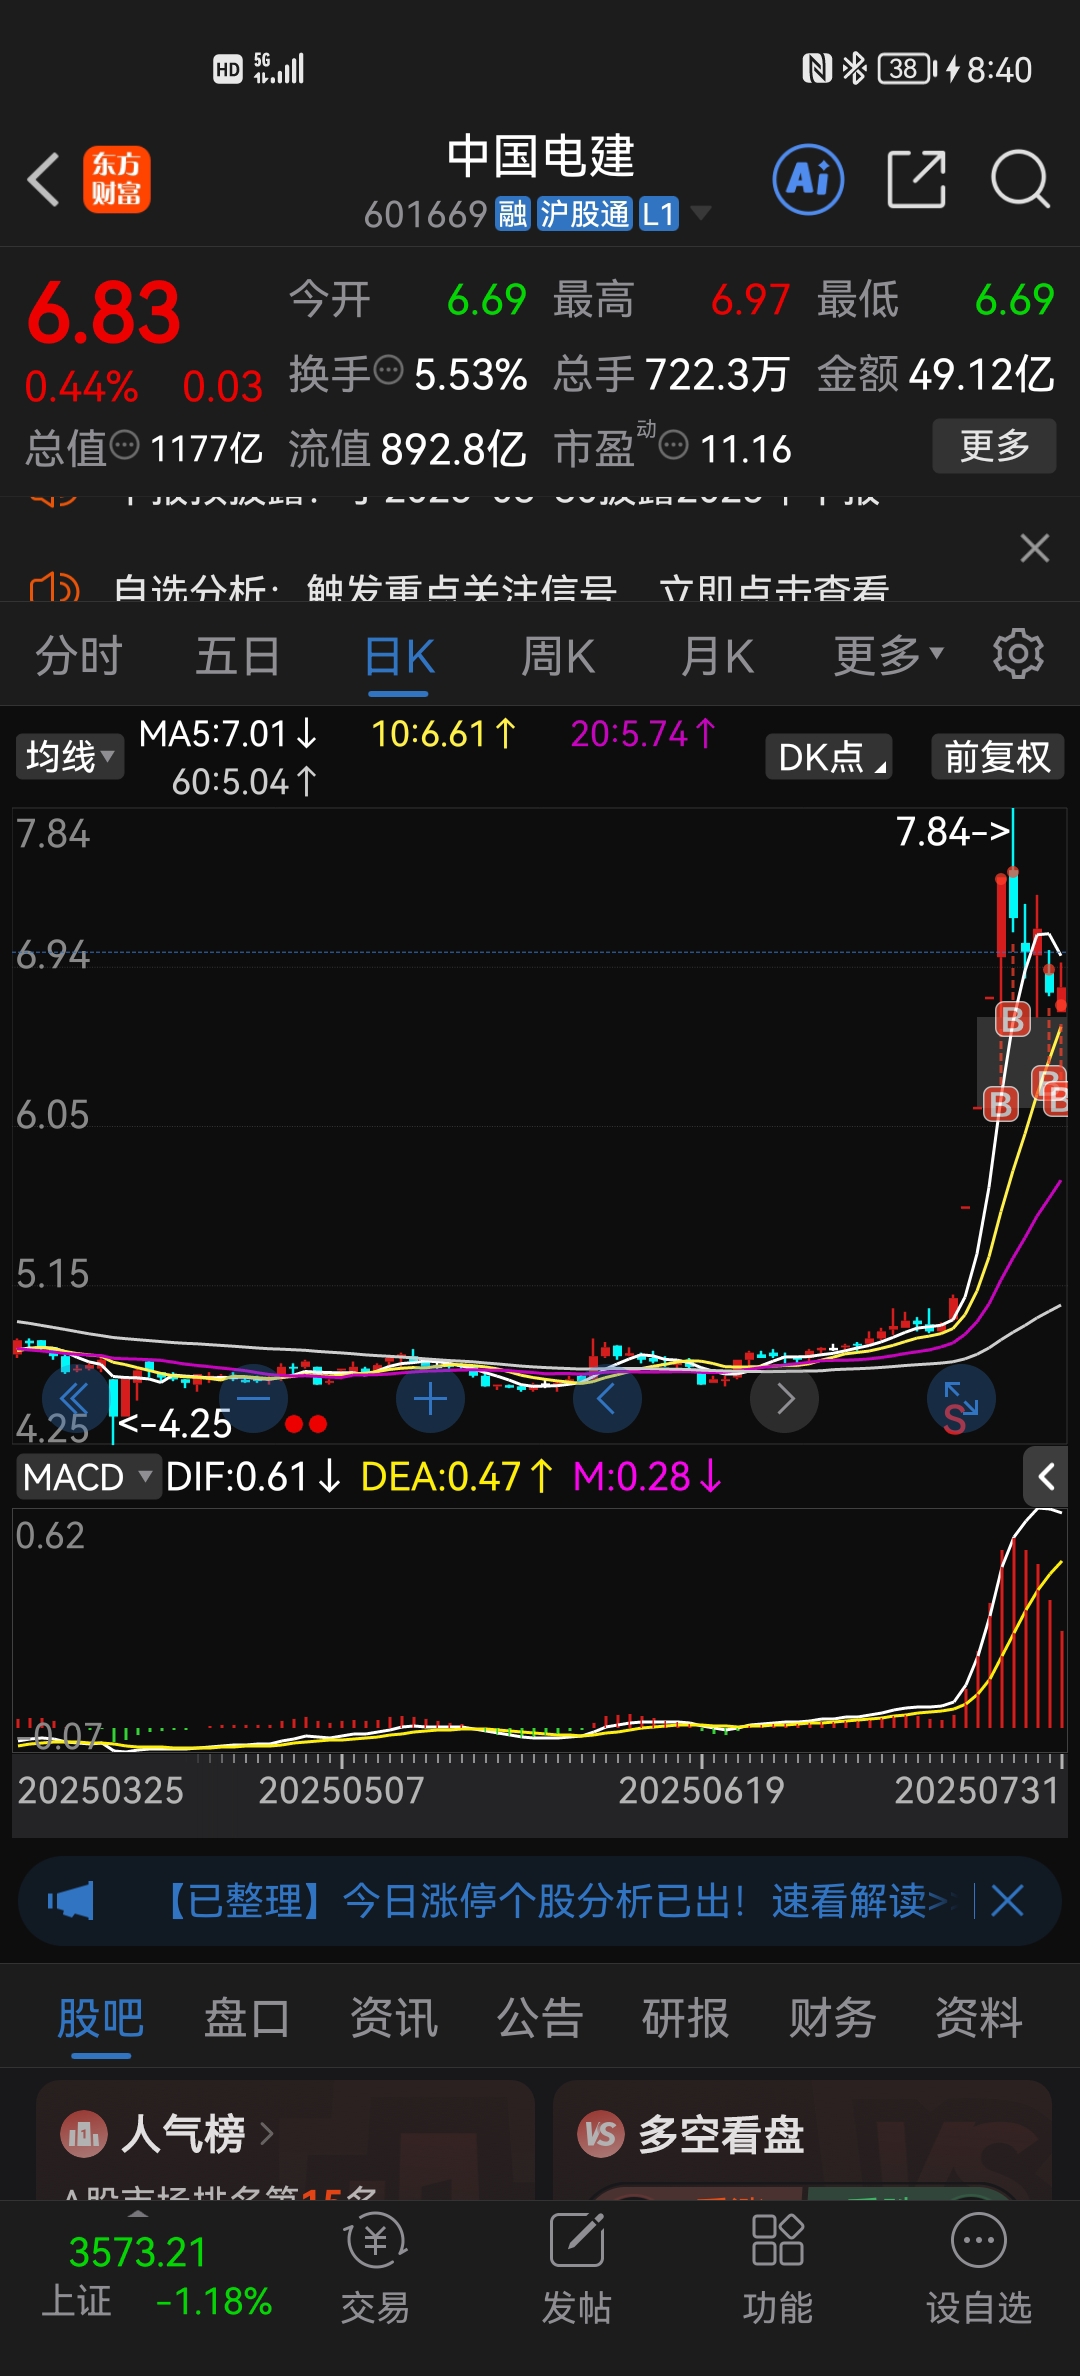The height and width of the screenshot is (2376, 1080).
Task: Select the 股吧 tab
Action: click(101, 2017)
